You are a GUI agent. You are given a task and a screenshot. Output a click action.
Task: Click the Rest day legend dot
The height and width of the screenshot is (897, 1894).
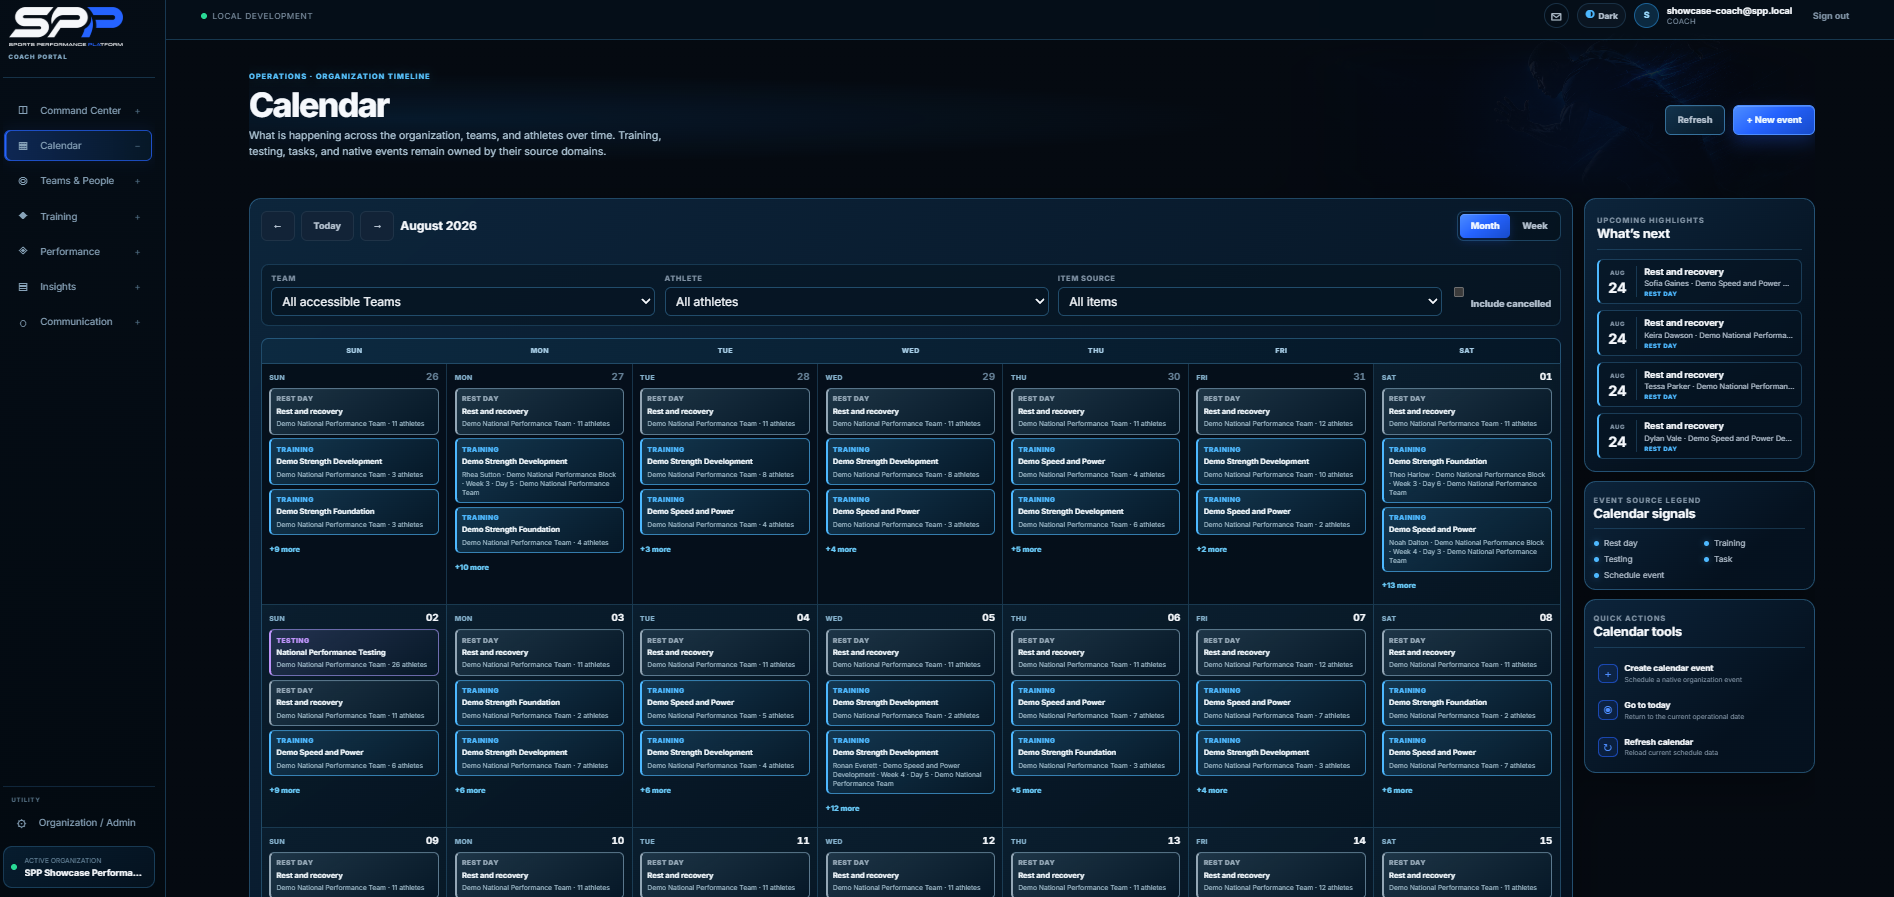[x=1597, y=544]
